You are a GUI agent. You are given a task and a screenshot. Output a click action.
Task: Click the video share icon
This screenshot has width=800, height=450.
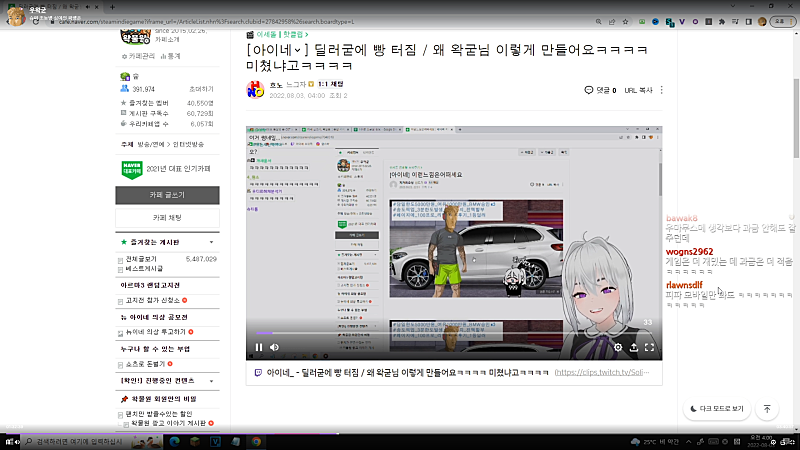click(633, 347)
